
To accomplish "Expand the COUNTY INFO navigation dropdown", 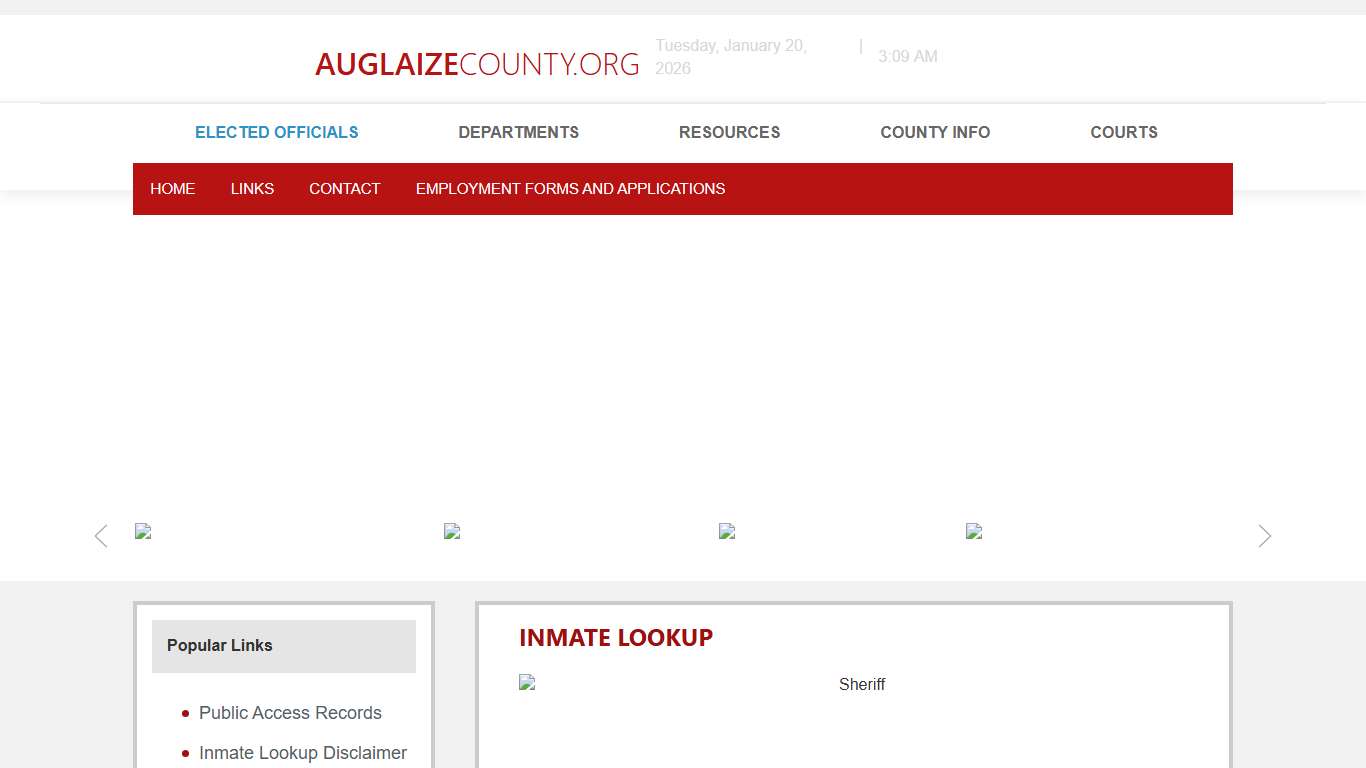I will pos(935,132).
